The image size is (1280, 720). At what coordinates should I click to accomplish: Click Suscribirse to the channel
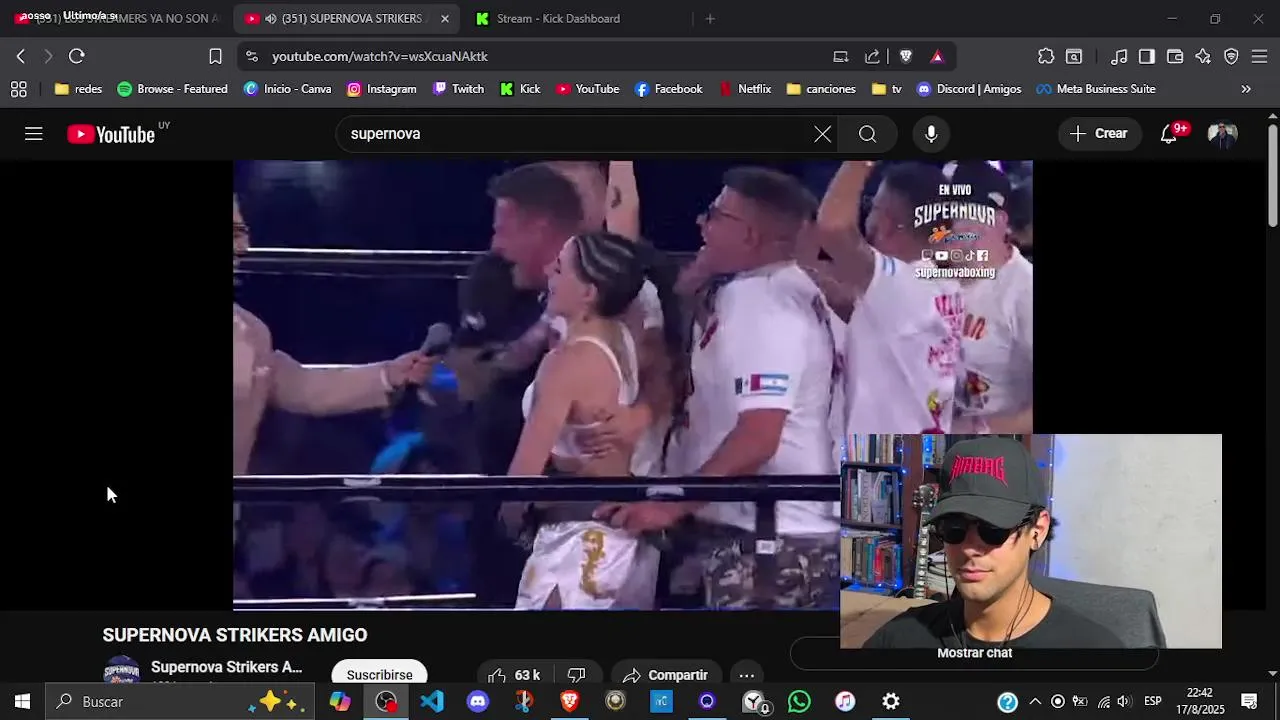click(379, 675)
